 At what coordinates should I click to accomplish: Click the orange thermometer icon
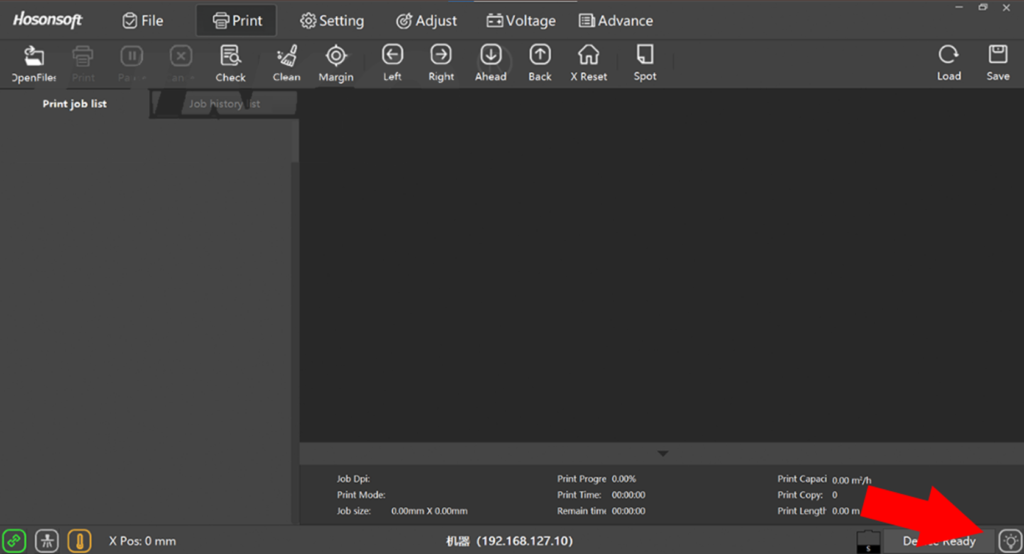tap(80, 541)
